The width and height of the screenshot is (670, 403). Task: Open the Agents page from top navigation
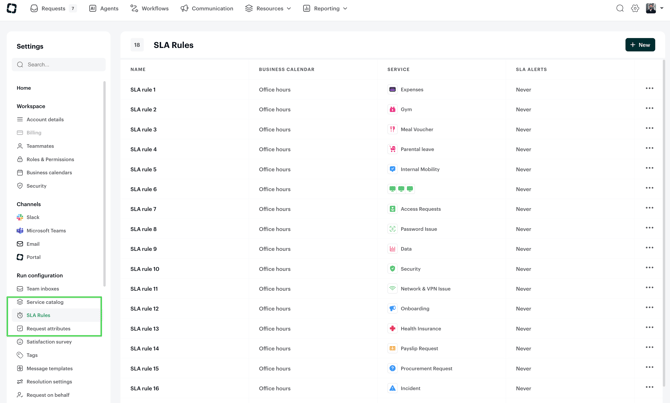click(x=103, y=8)
